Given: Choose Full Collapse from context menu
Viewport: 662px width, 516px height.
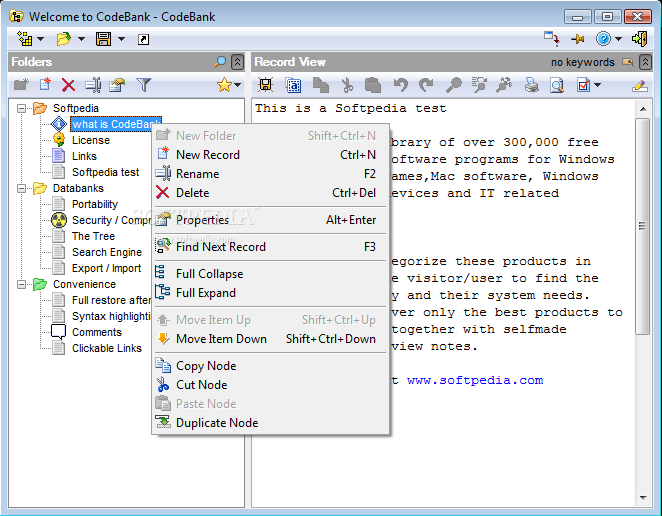Looking at the screenshot, I should [x=270, y=274].
